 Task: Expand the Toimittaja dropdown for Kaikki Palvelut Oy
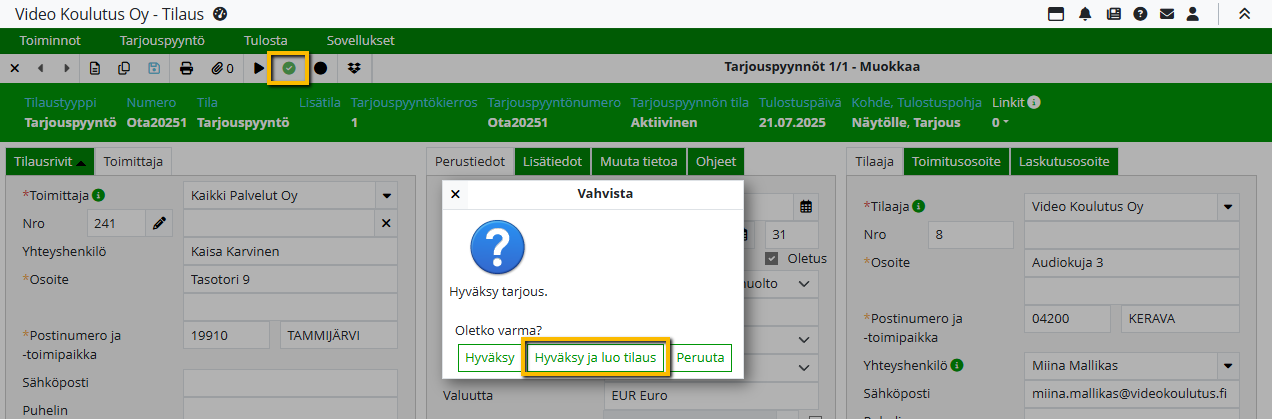pos(386,196)
